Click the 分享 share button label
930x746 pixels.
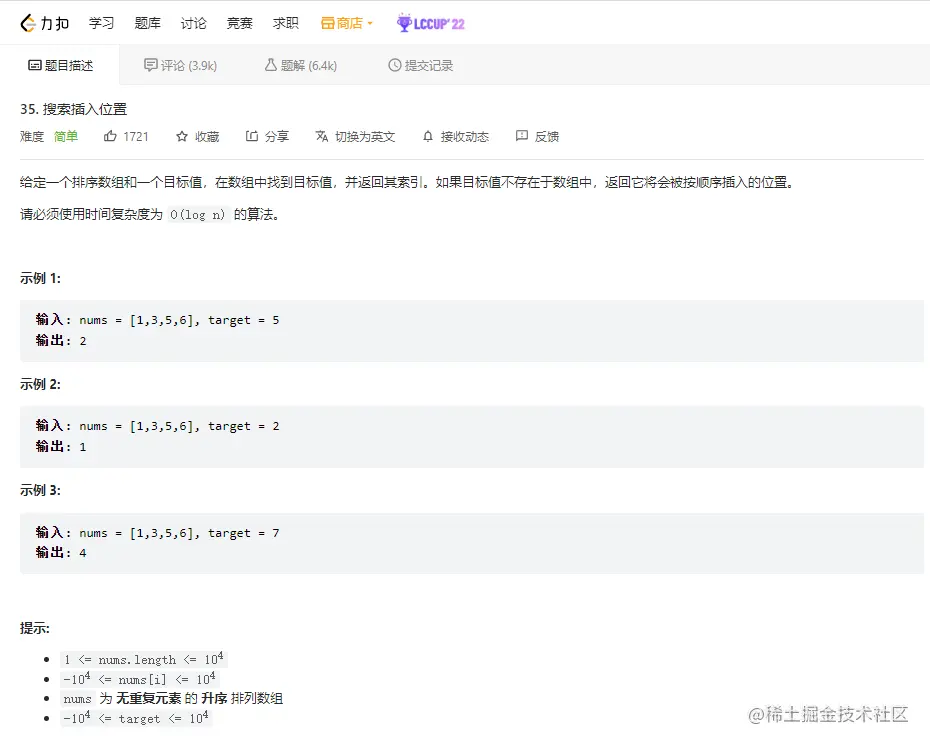276,137
